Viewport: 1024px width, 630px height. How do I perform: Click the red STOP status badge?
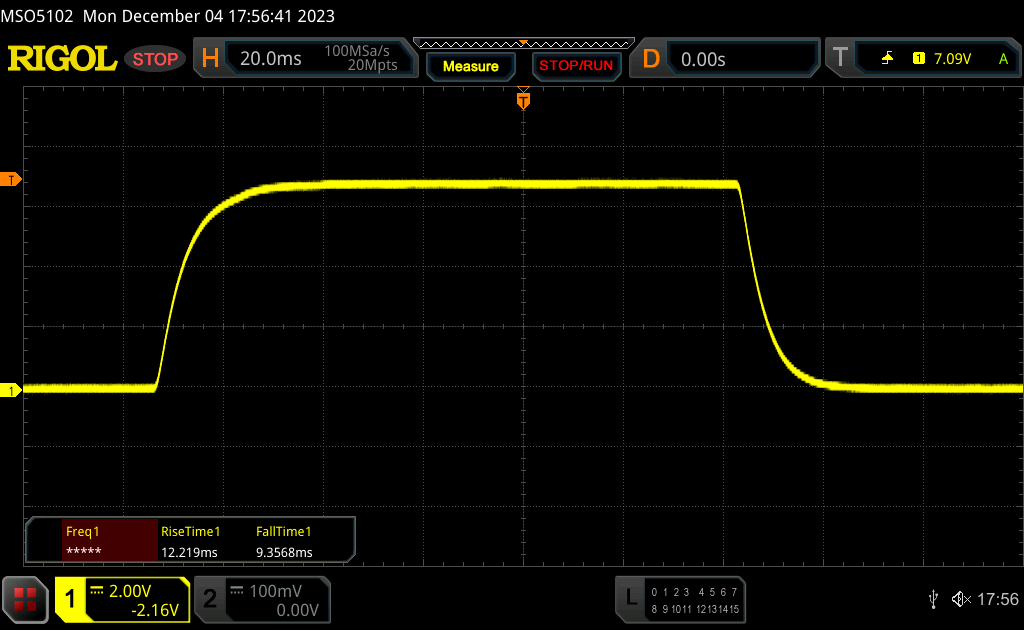click(155, 59)
